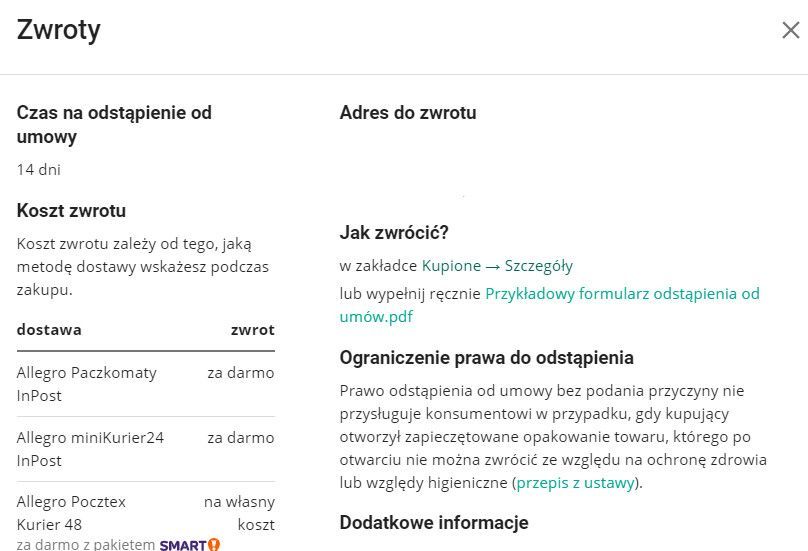The height and width of the screenshot is (551, 808).
Task: Click the 'Jak zwrócić?' heading
Action: 394,233
